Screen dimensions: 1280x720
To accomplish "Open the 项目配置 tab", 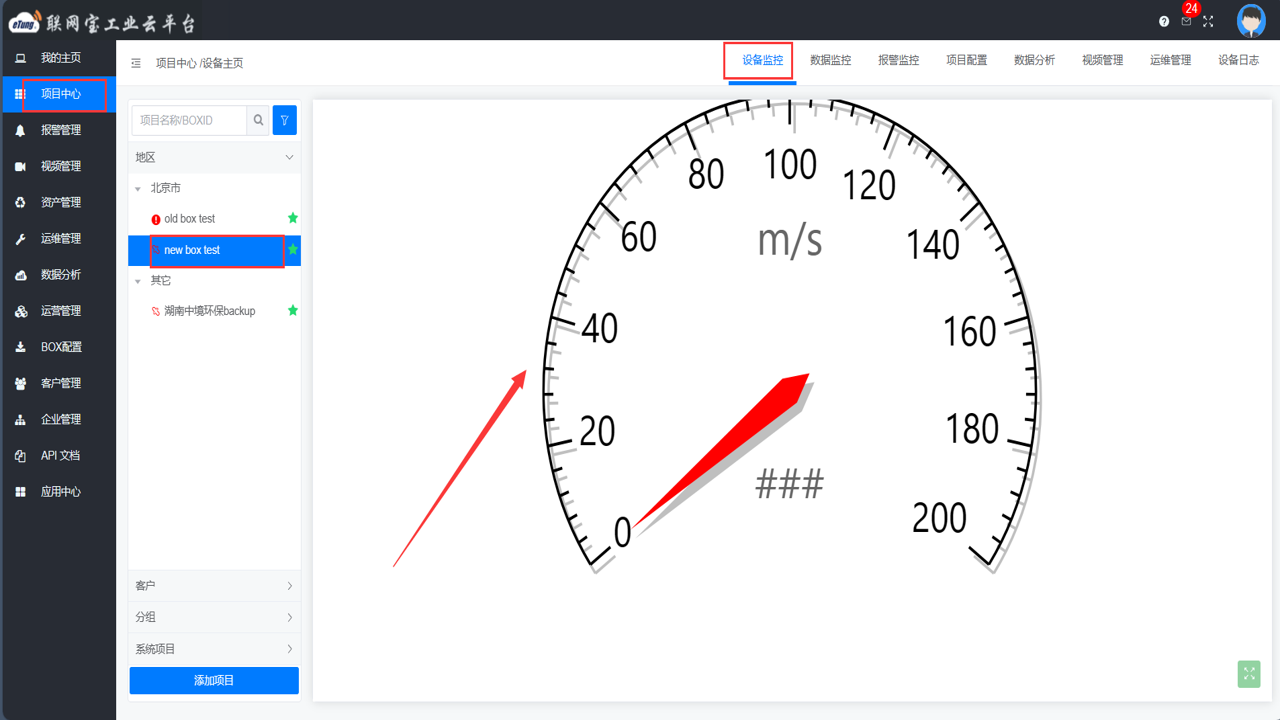I will click(966, 60).
